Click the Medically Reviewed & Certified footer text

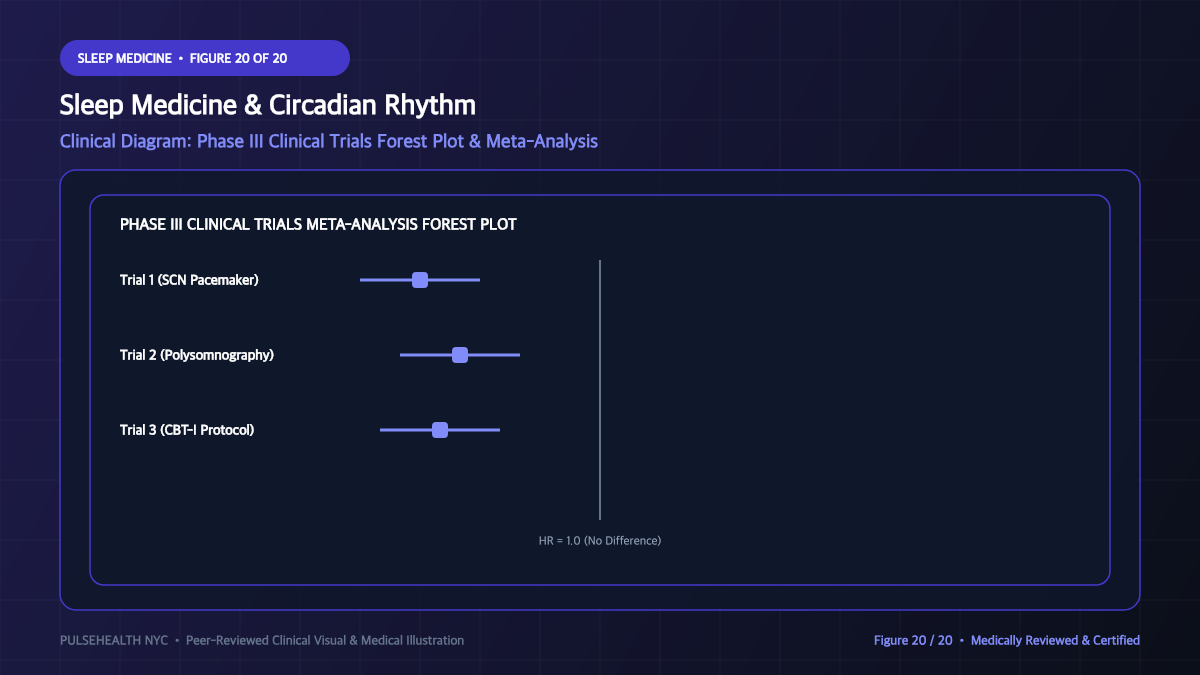point(1055,640)
